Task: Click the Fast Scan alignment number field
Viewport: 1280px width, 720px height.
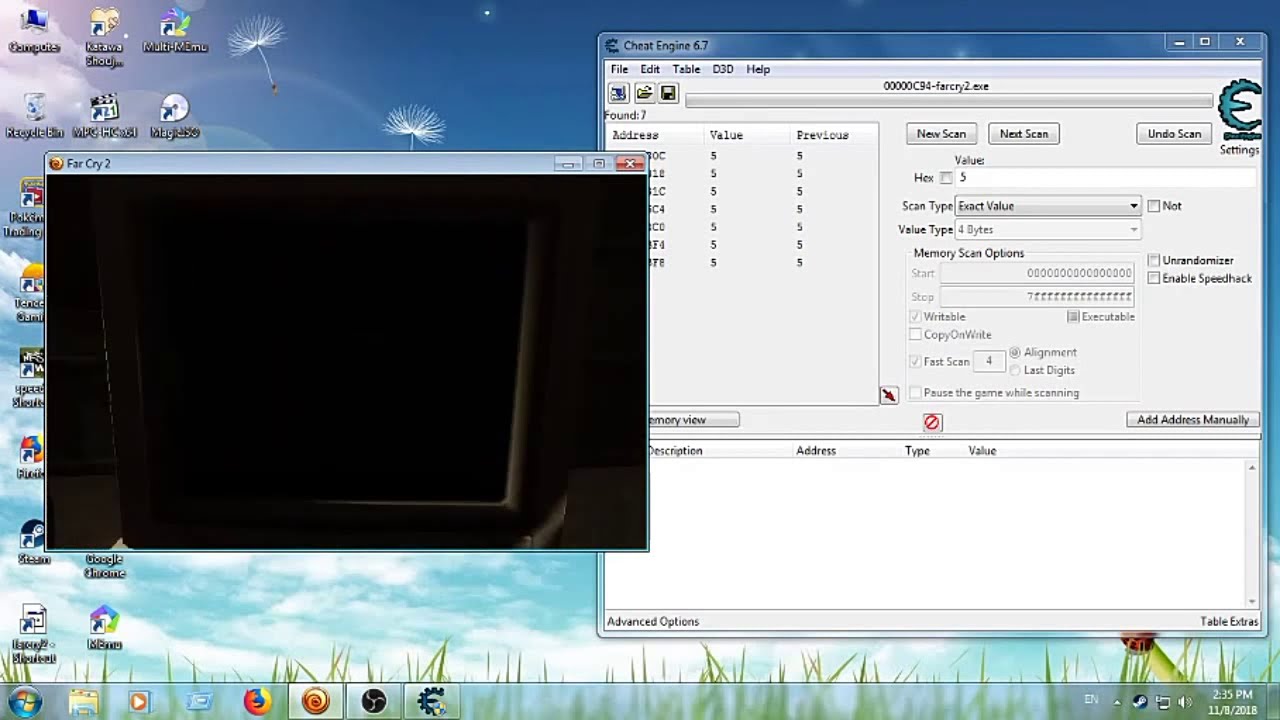Action: click(989, 362)
